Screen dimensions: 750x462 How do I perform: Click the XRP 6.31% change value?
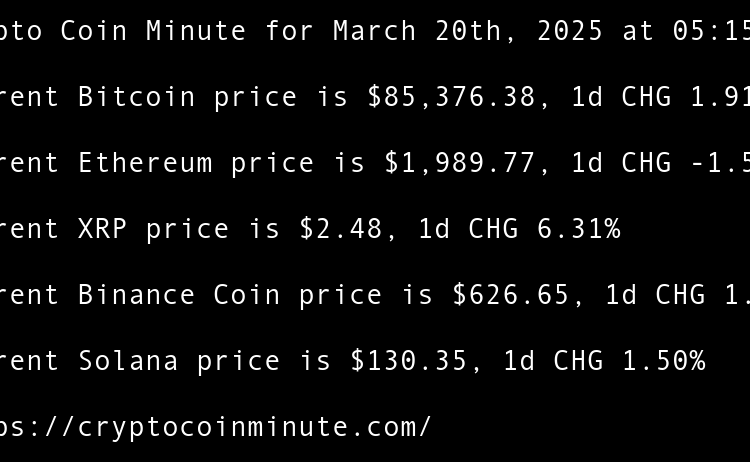[x=579, y=229]
